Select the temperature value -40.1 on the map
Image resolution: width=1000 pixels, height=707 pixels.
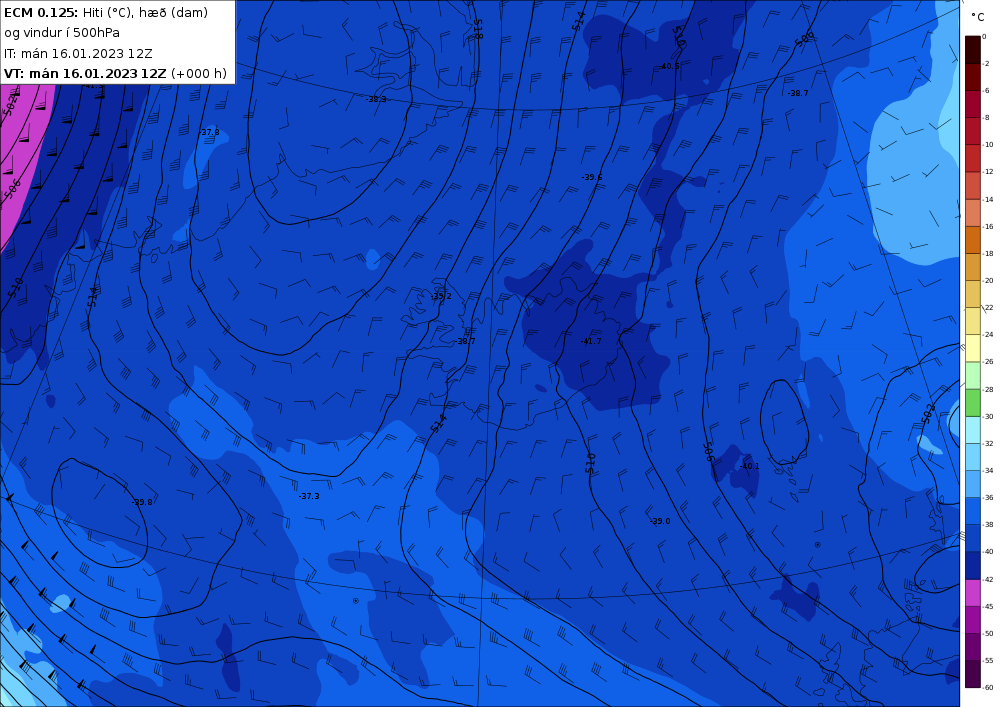tap(749, 467)
